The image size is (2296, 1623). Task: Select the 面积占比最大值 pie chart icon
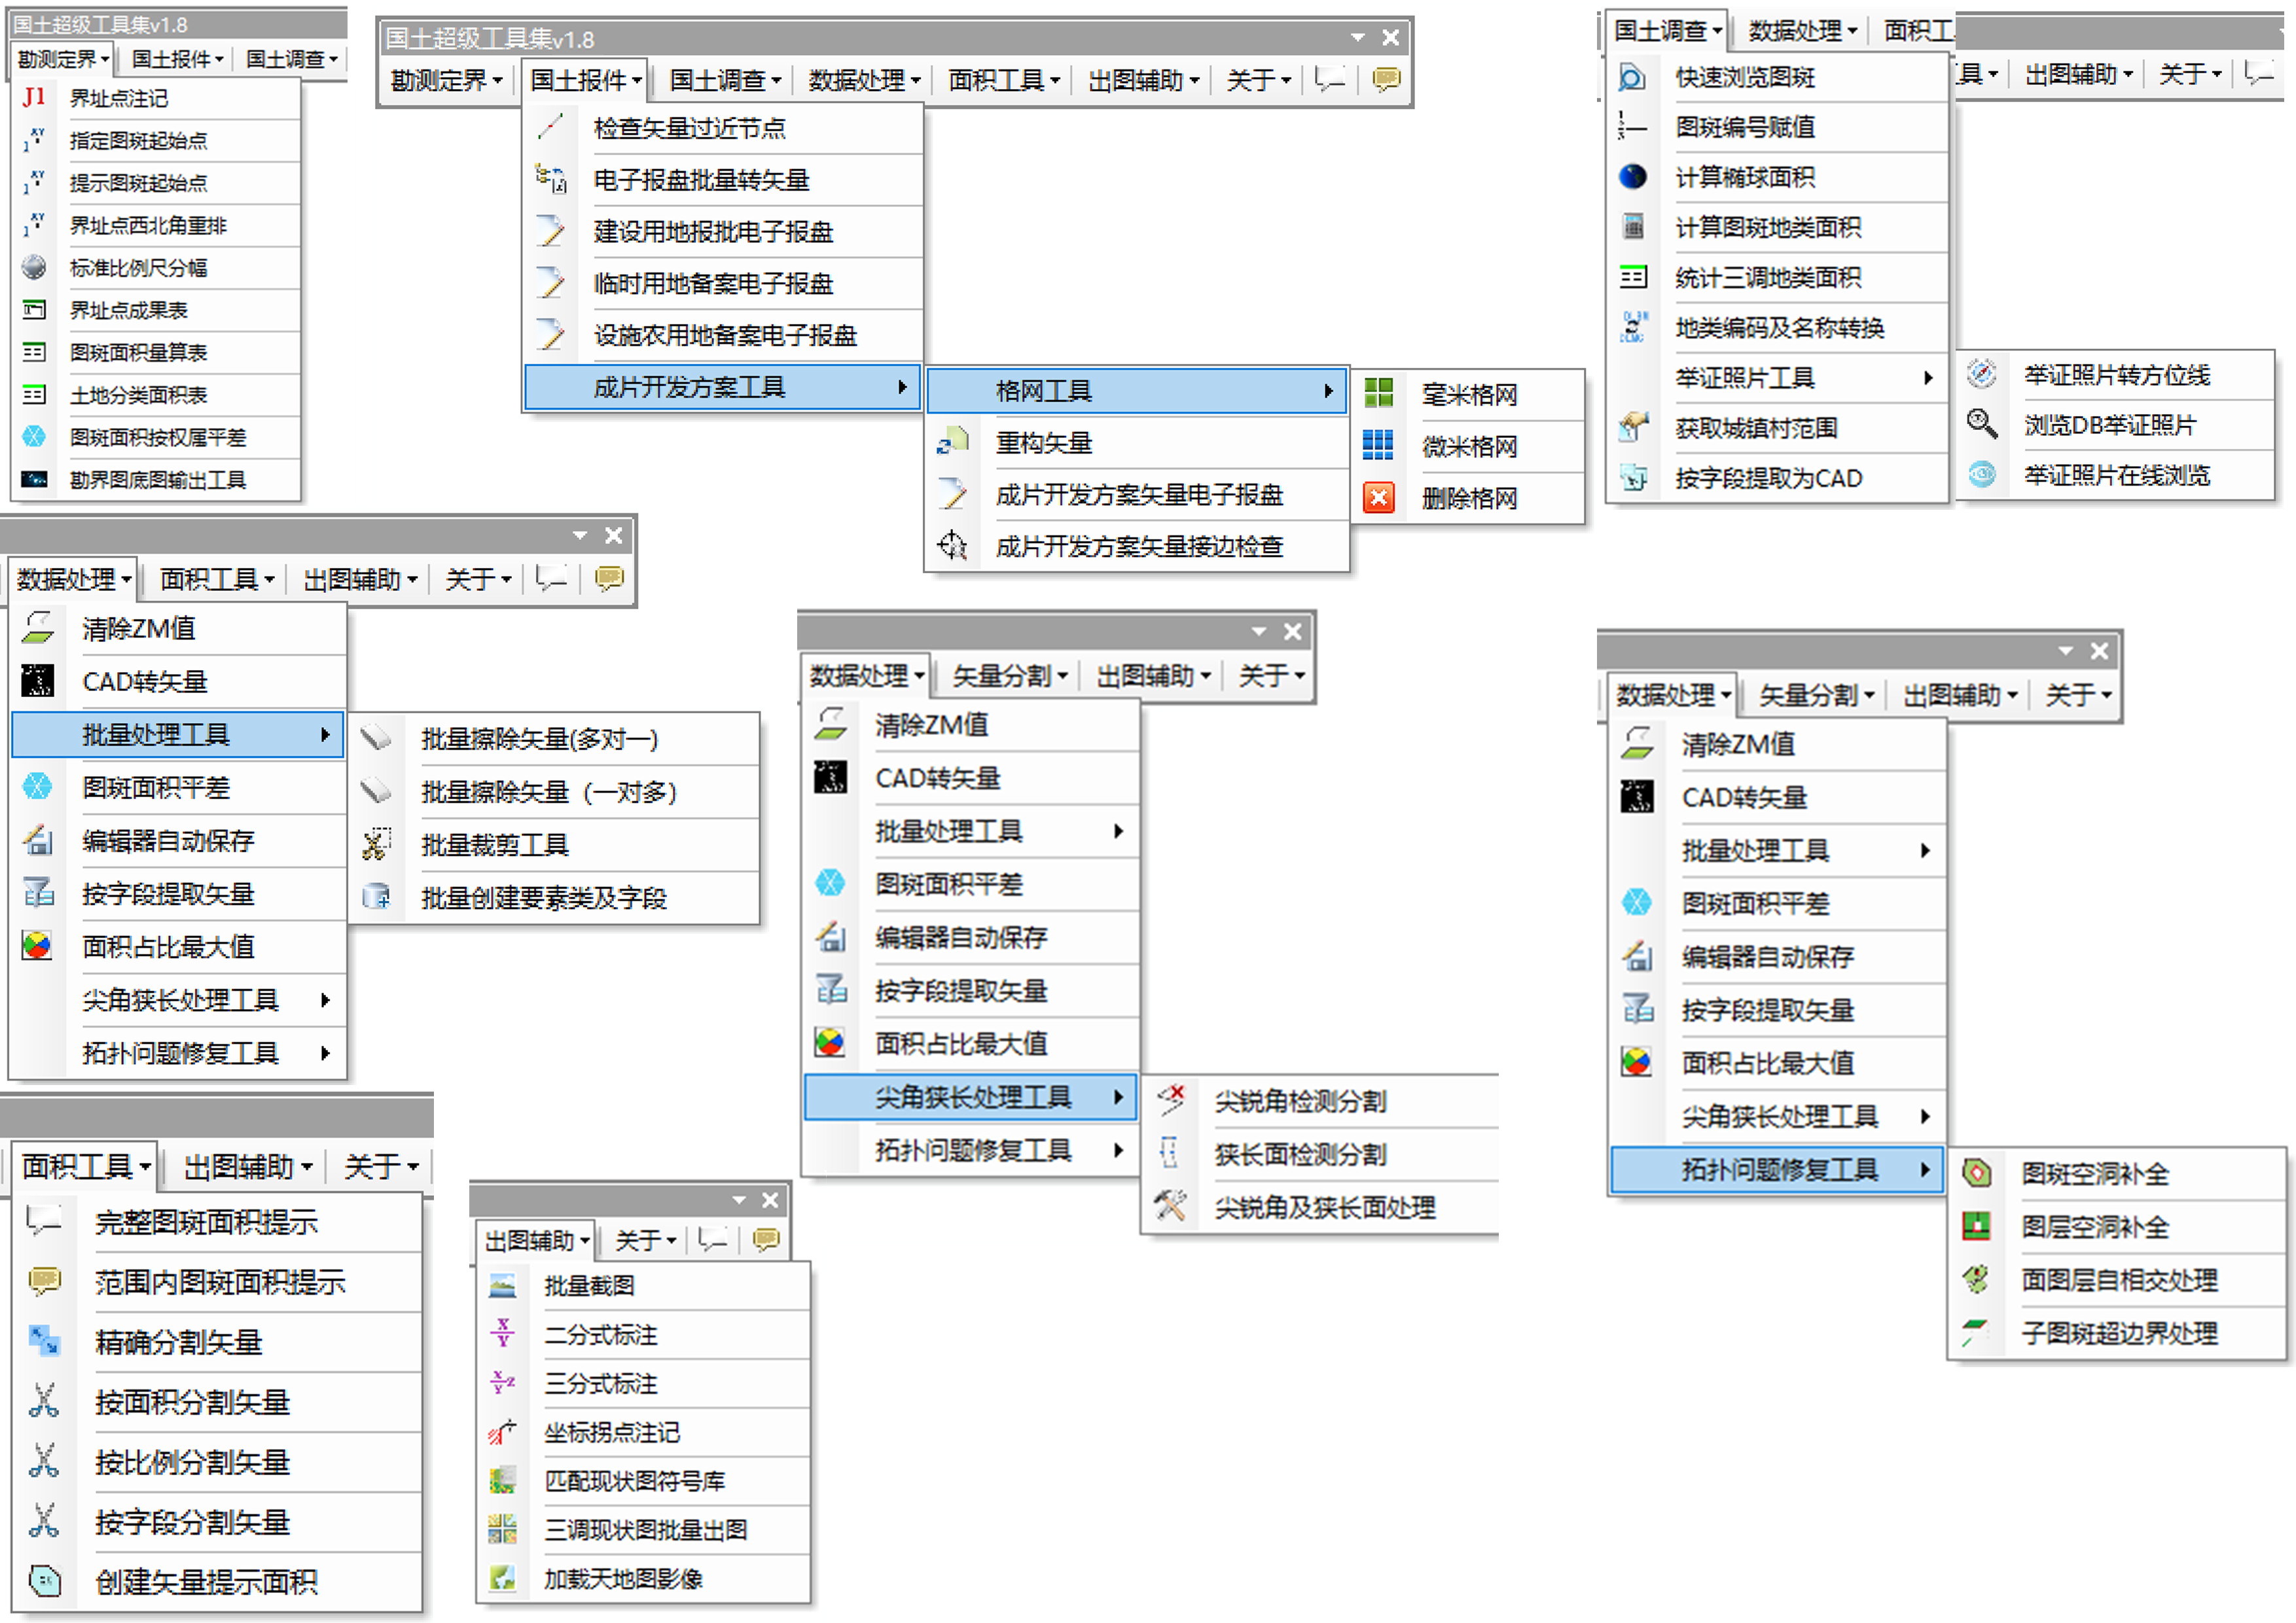click(x=37, y=946)
